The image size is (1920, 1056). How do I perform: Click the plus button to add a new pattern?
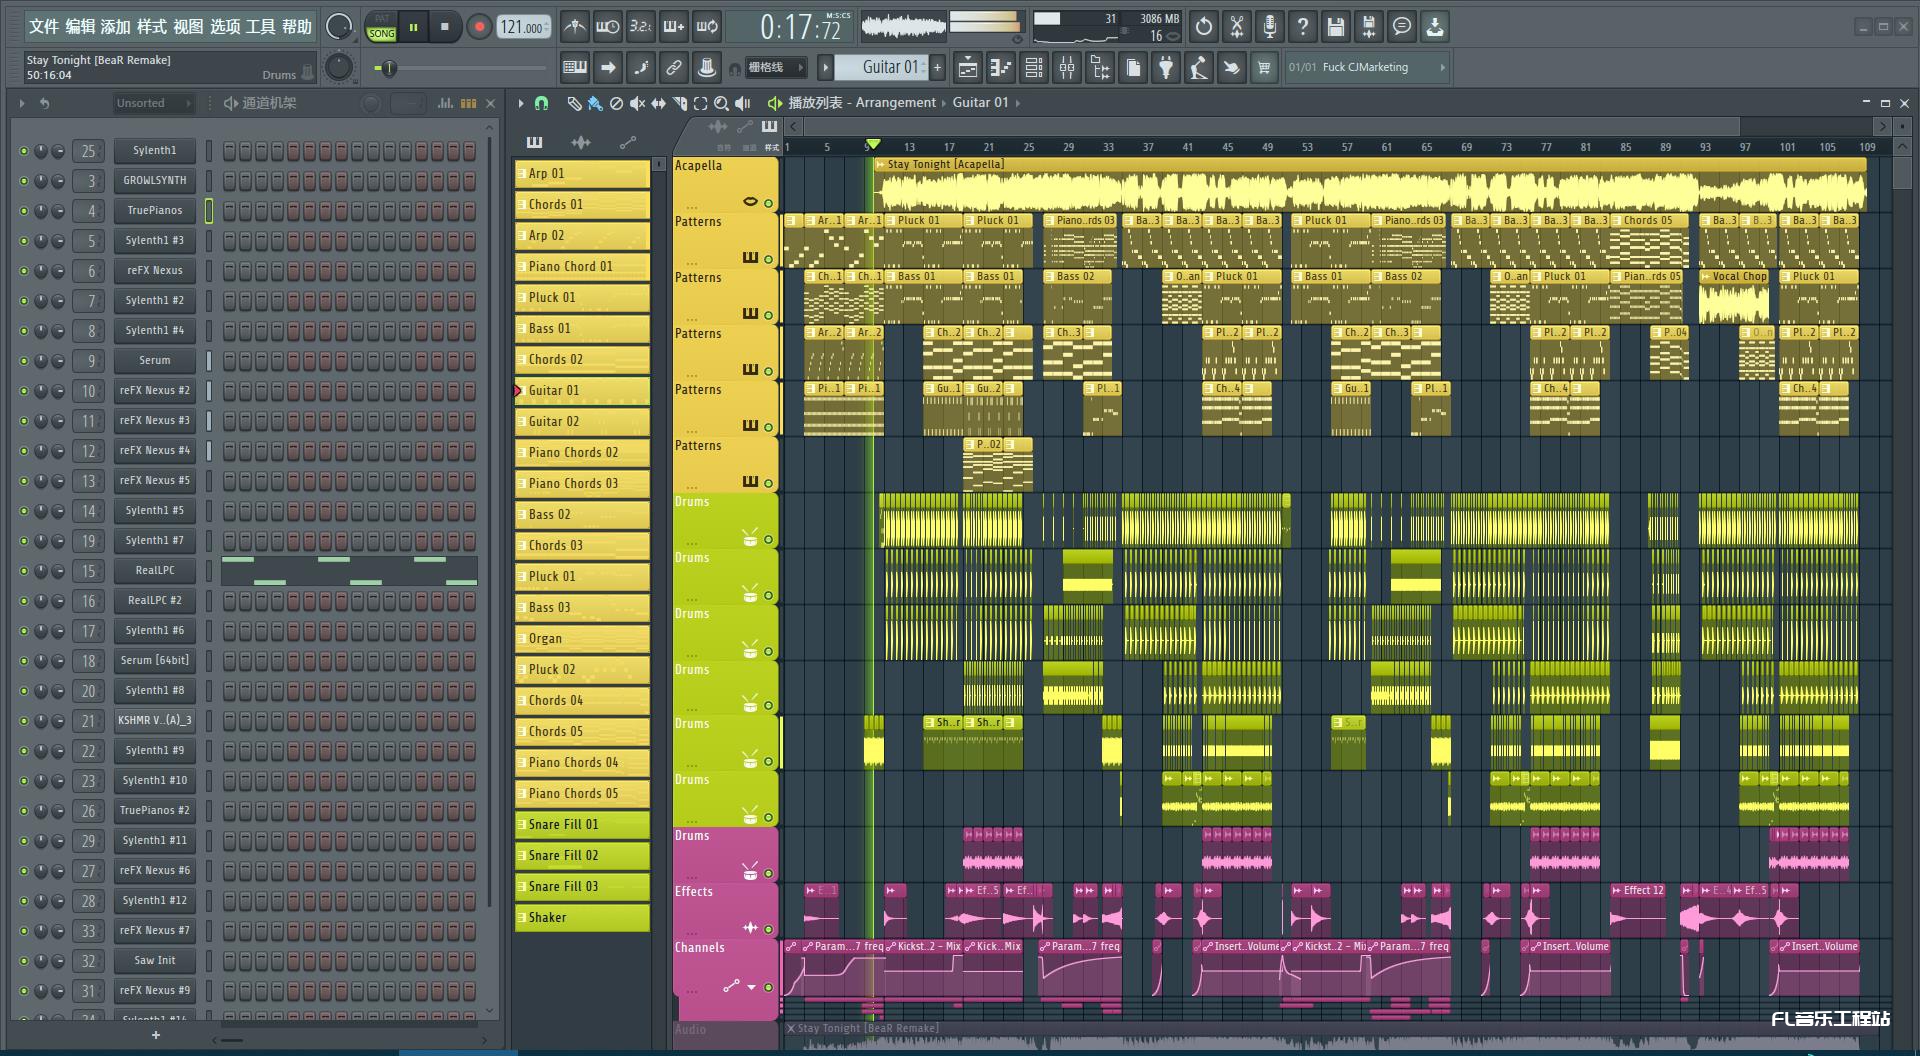(937, 67)
